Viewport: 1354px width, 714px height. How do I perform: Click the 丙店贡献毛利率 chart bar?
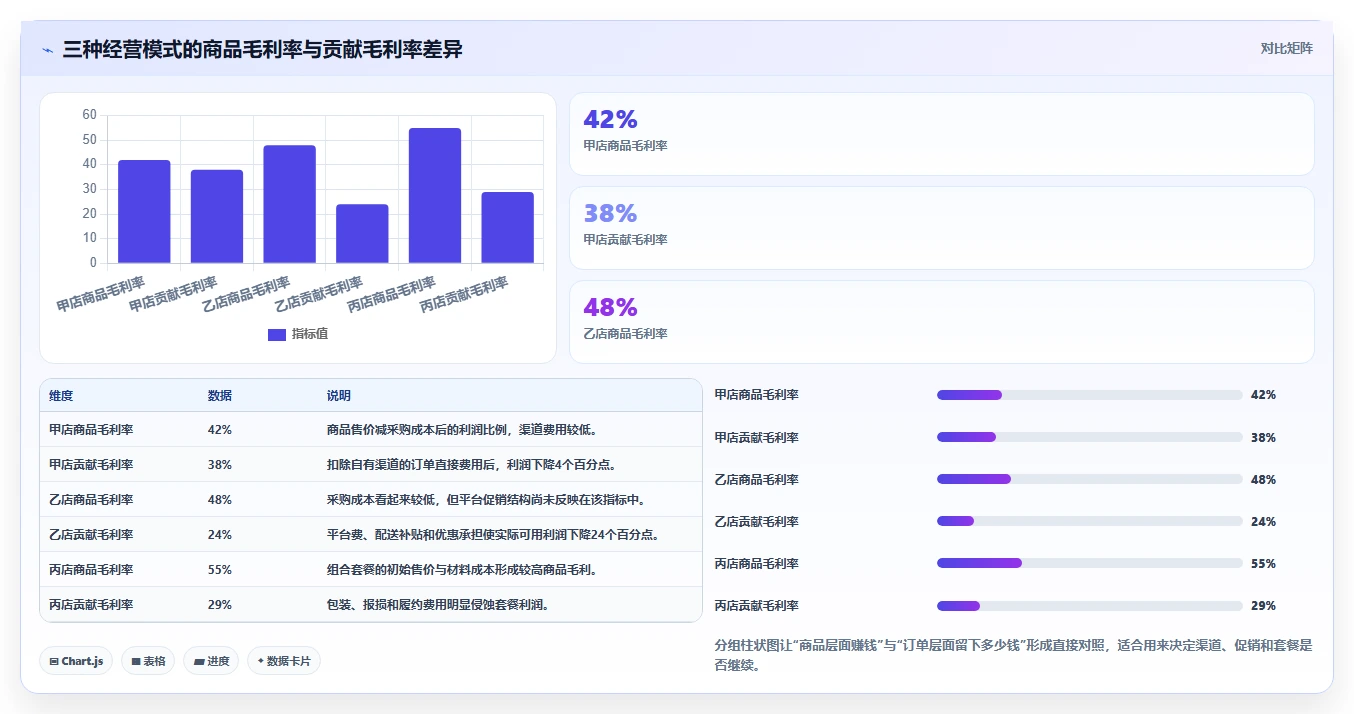(x=508, y=227)
